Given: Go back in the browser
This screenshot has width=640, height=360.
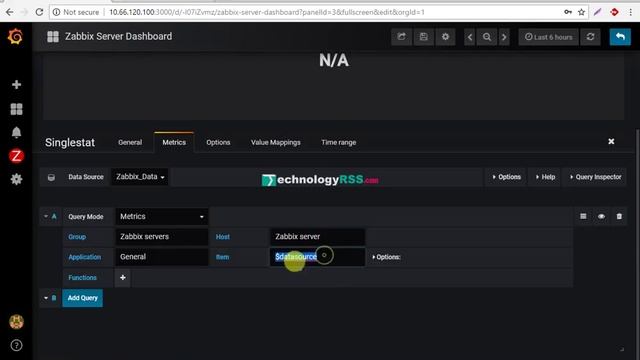Looking at the screenshot, I should pos(9,12).
